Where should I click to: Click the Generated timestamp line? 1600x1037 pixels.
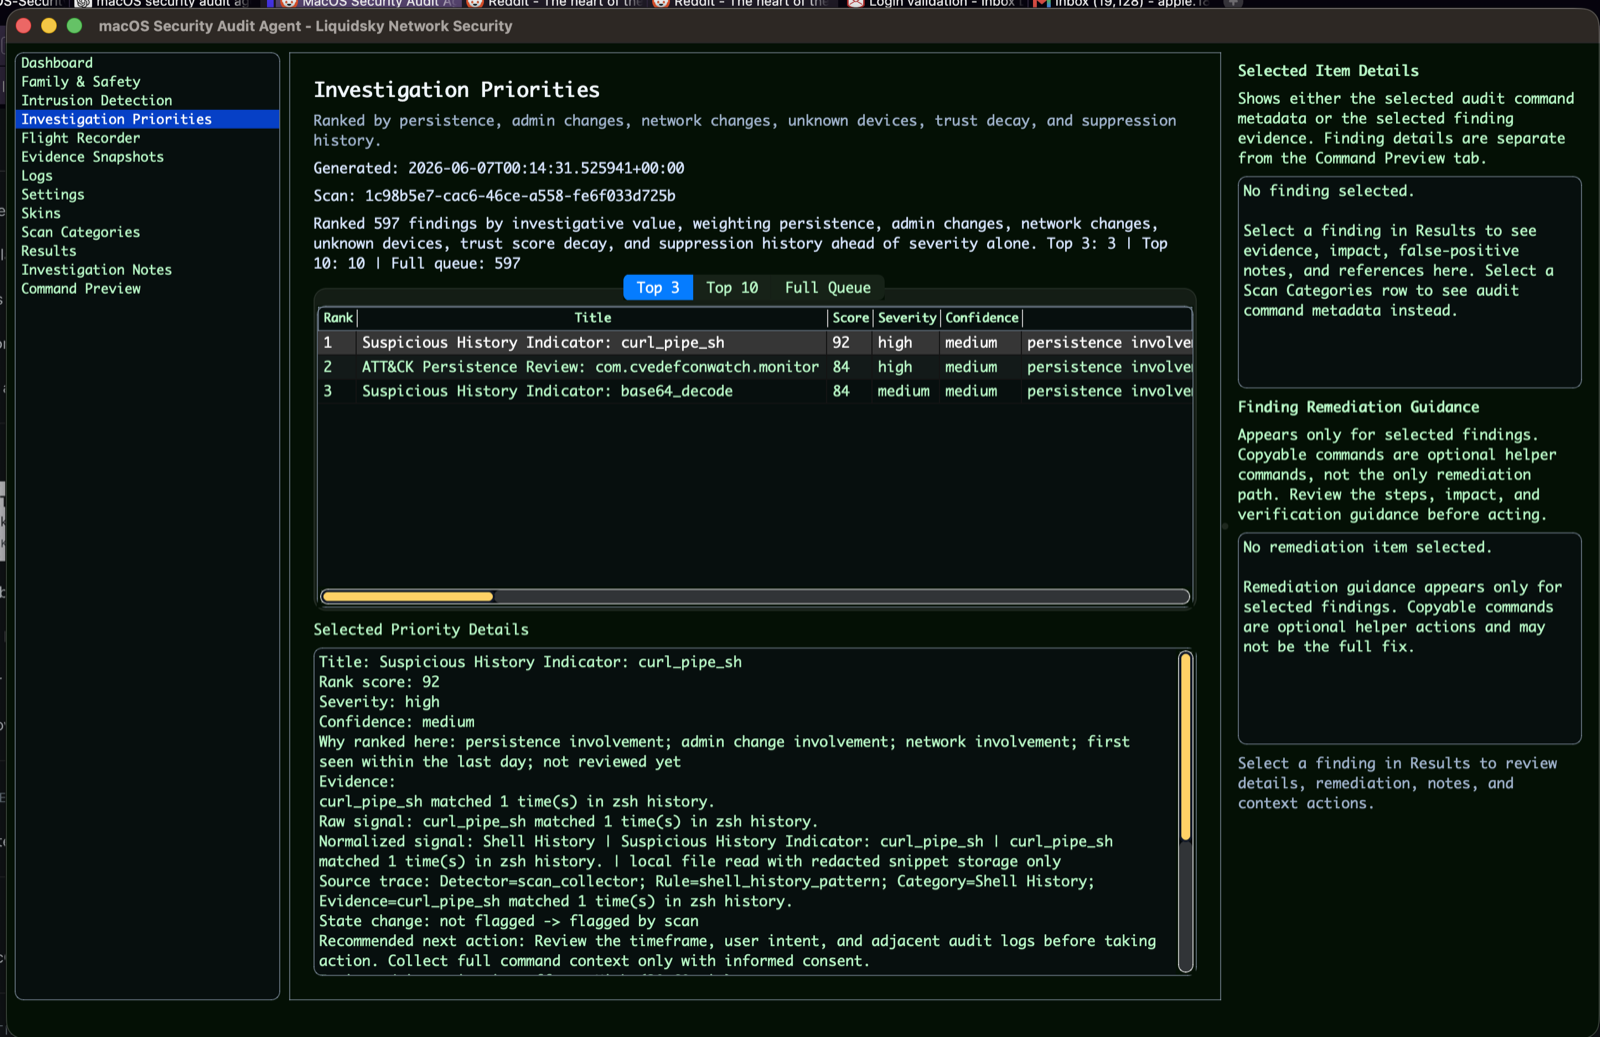click(499, 168)
